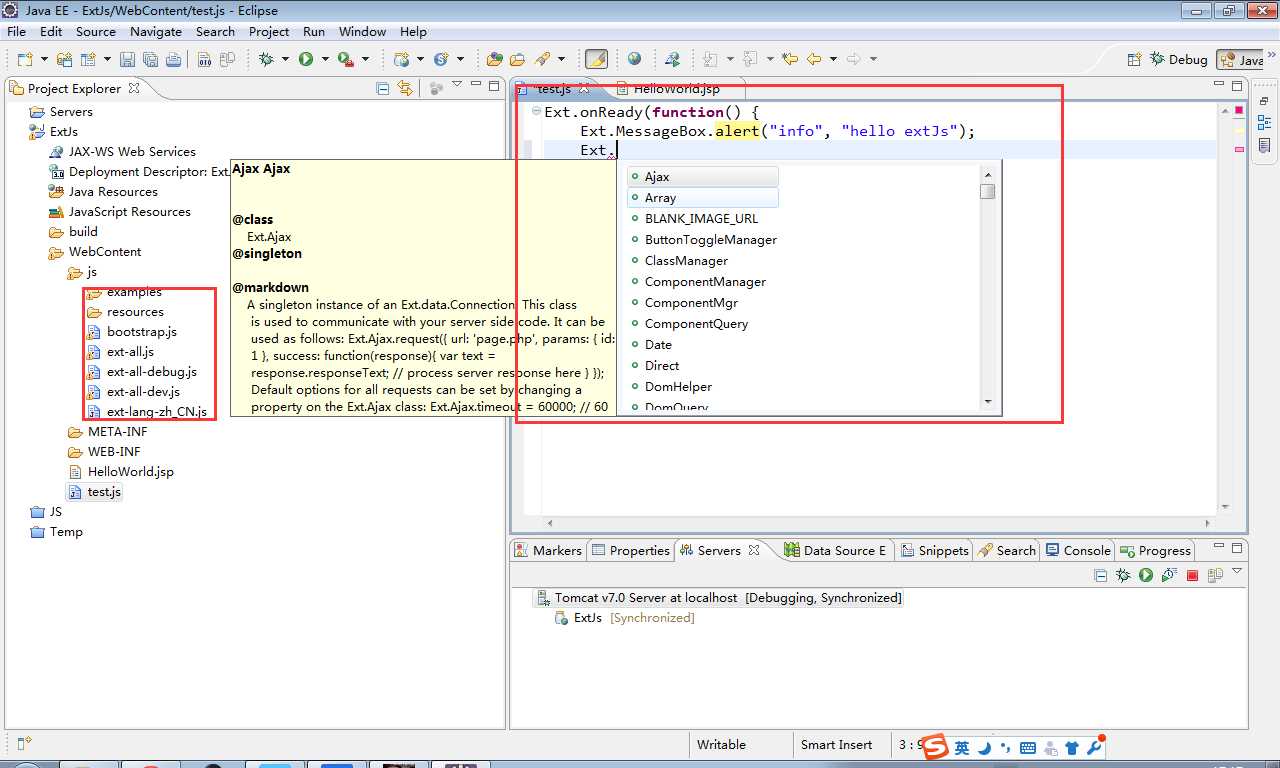The height and width of the screenshot is (768, 1280).
Task: Start the server green play icon
Action: tap(1146, 575)
